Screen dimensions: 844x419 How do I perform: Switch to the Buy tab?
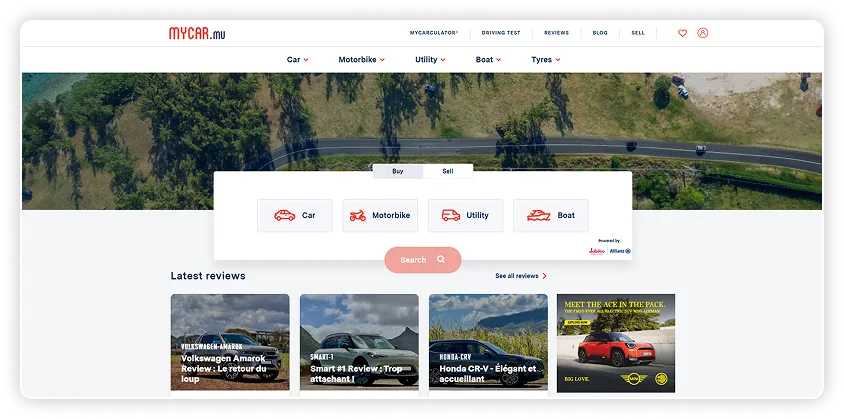click(397, 171)
